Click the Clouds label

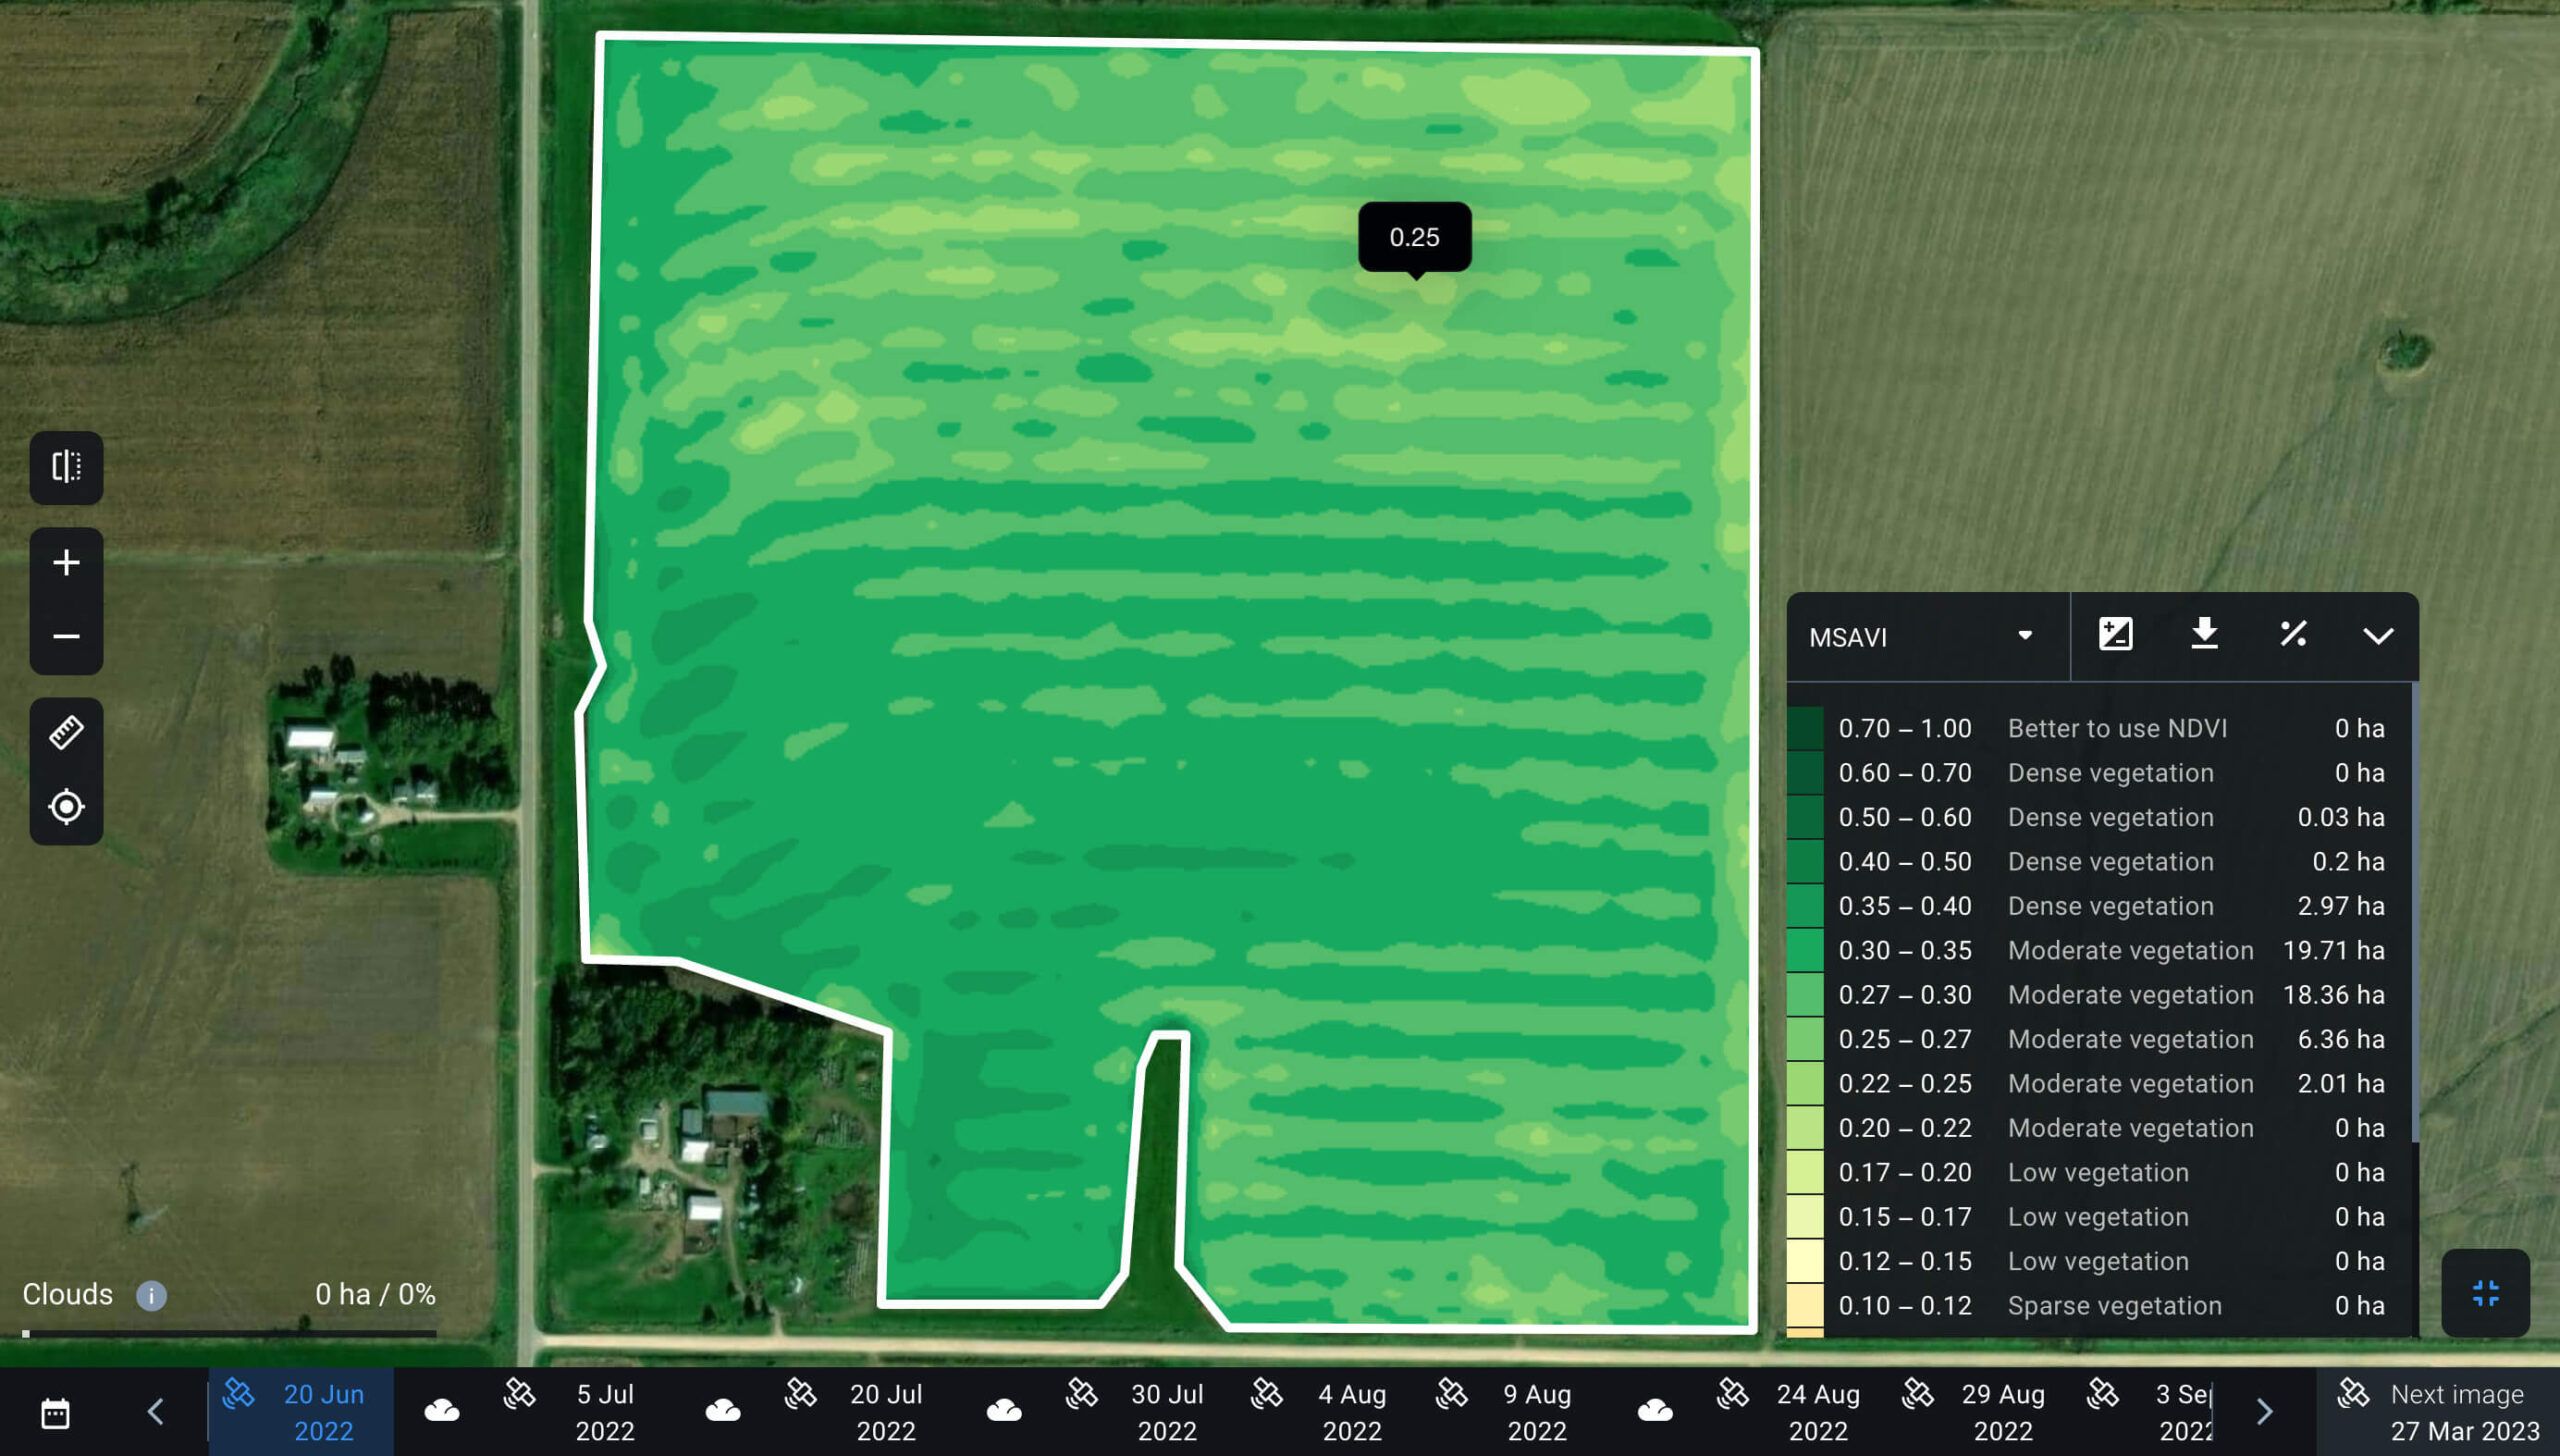tap(68, 1295)
